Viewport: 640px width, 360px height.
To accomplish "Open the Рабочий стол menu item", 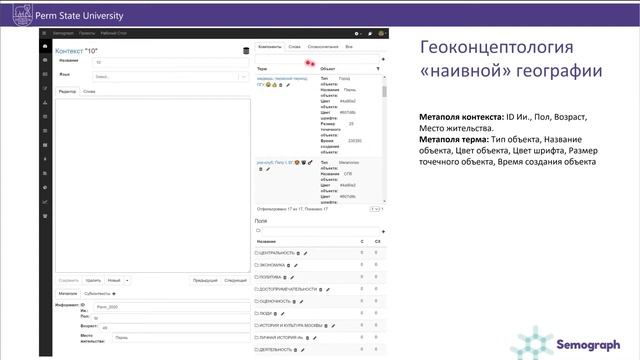I will (x=114, y=33).
